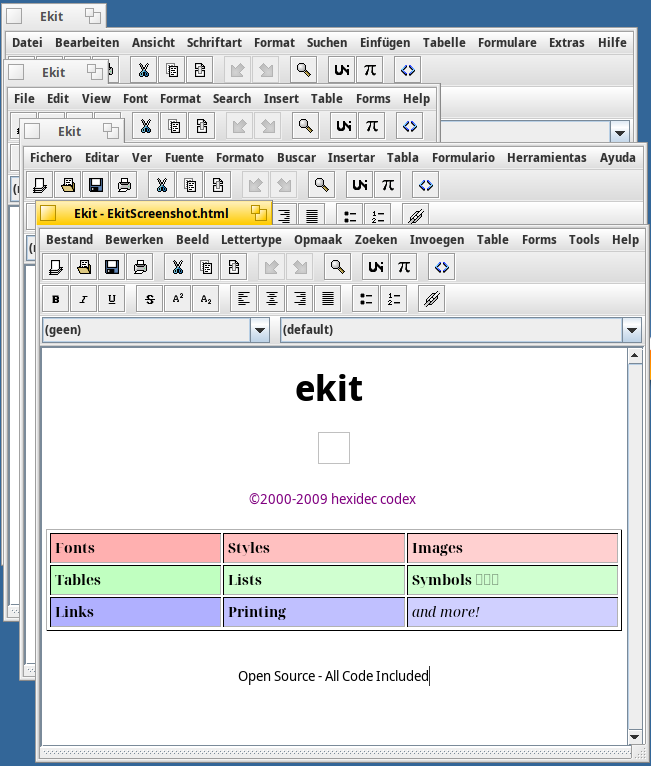651x766 pixels.
Task: Open Unicode character tool in Dutch window
Action: 376,267
